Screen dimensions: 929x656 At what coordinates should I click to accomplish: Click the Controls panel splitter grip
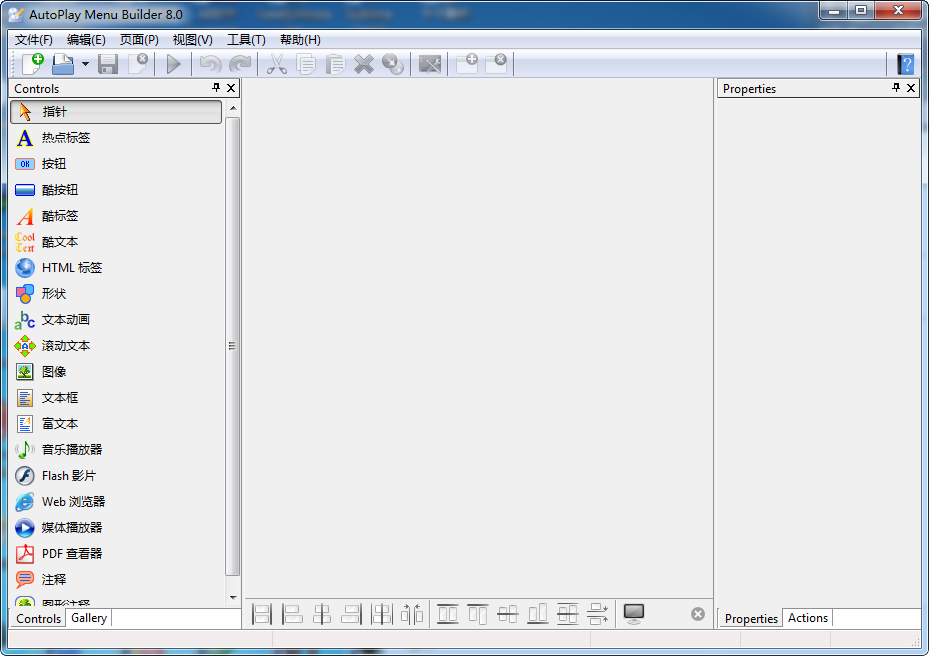(x=232, y=345)
